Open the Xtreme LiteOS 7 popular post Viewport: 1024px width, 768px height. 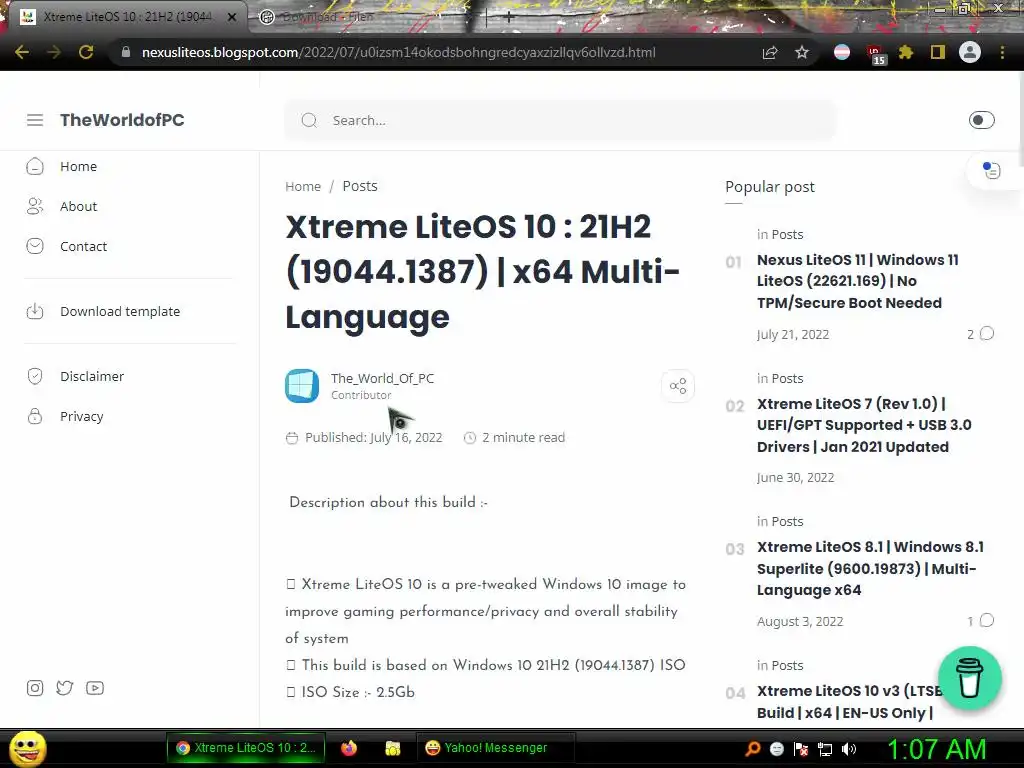point(864,425)
